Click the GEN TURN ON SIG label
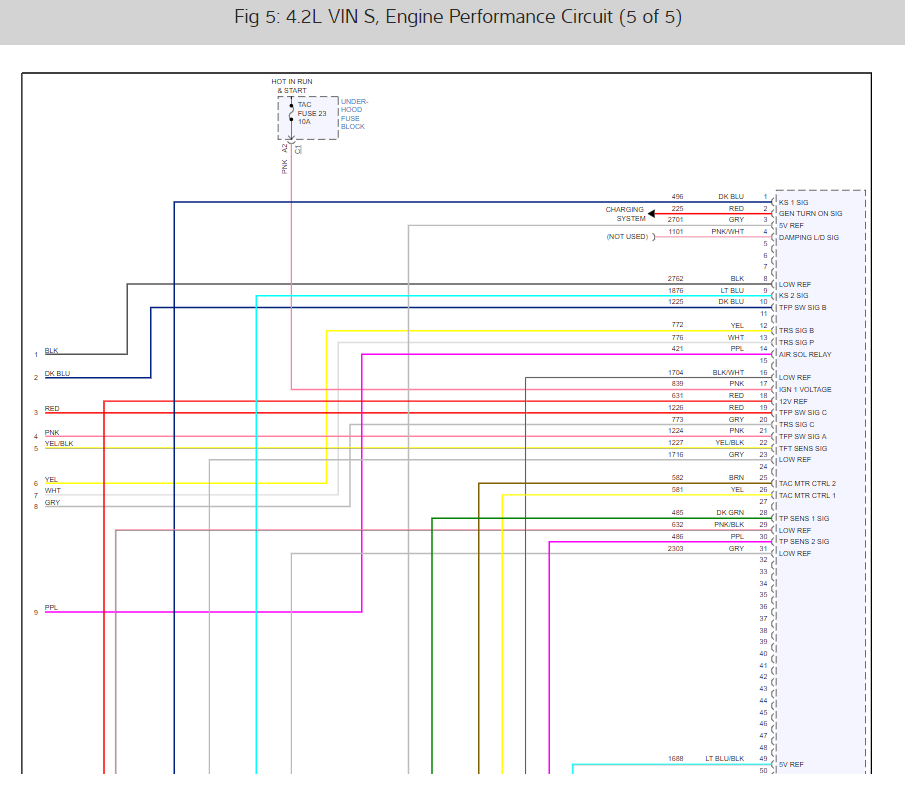 [810, 214]
